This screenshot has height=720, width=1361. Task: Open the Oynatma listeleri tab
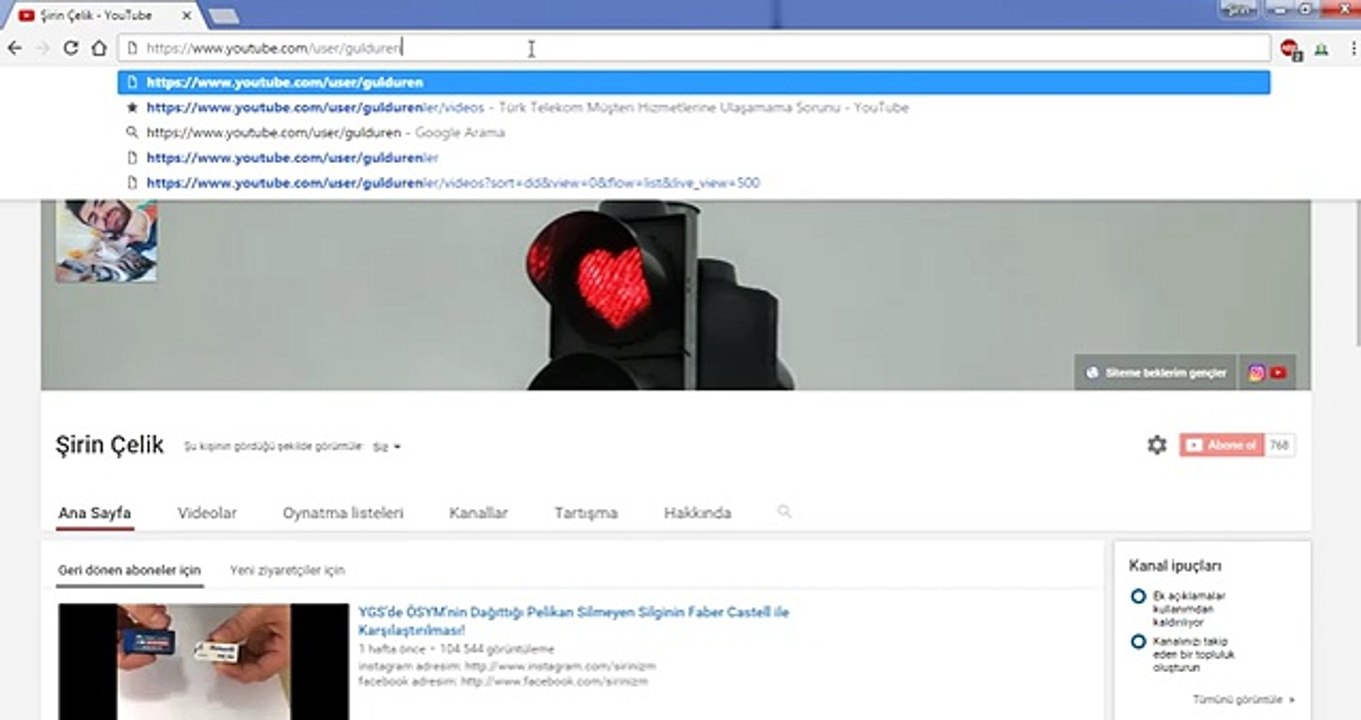(343, 513)
